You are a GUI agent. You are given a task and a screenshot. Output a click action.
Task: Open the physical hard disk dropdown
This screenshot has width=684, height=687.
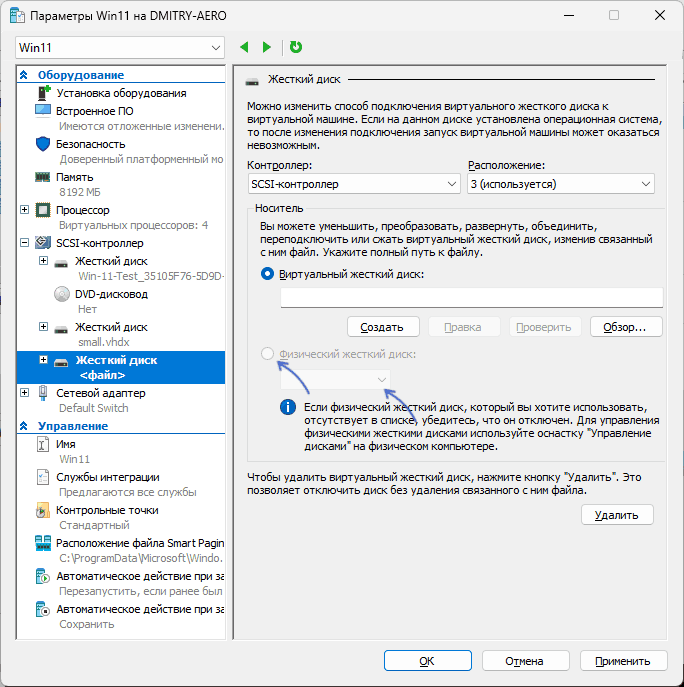point(335,379)
